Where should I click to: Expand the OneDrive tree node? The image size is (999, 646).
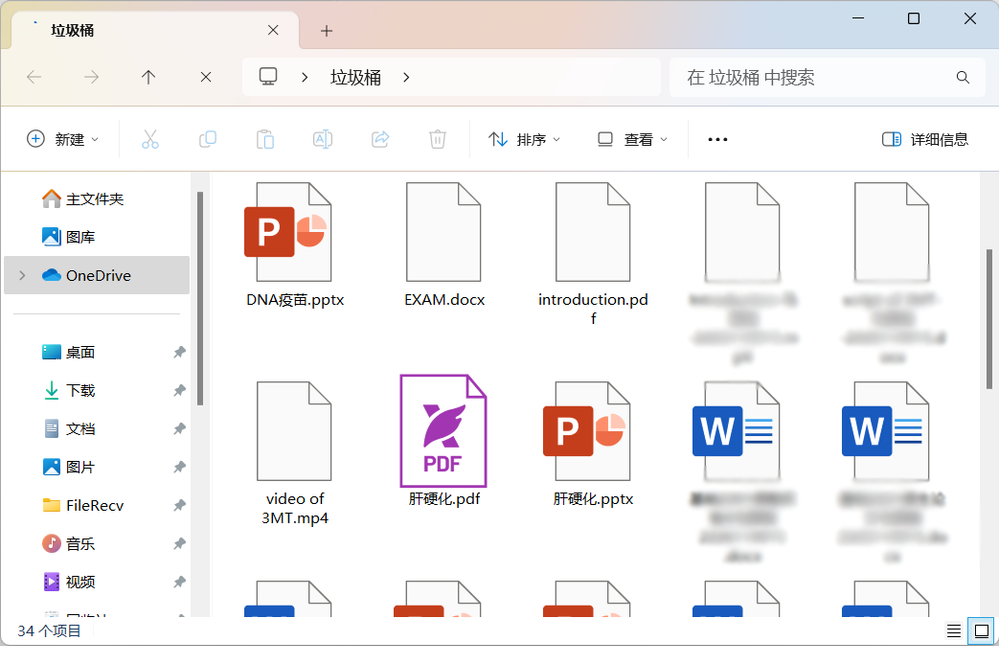tap(22, 275)
